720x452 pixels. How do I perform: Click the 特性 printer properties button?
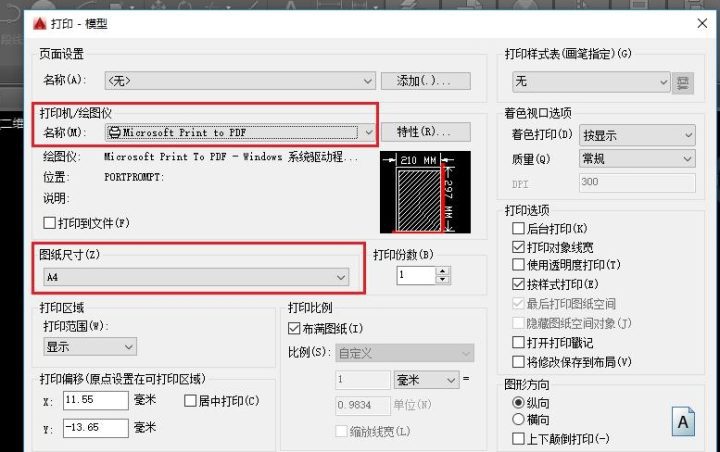click(425, 132)
